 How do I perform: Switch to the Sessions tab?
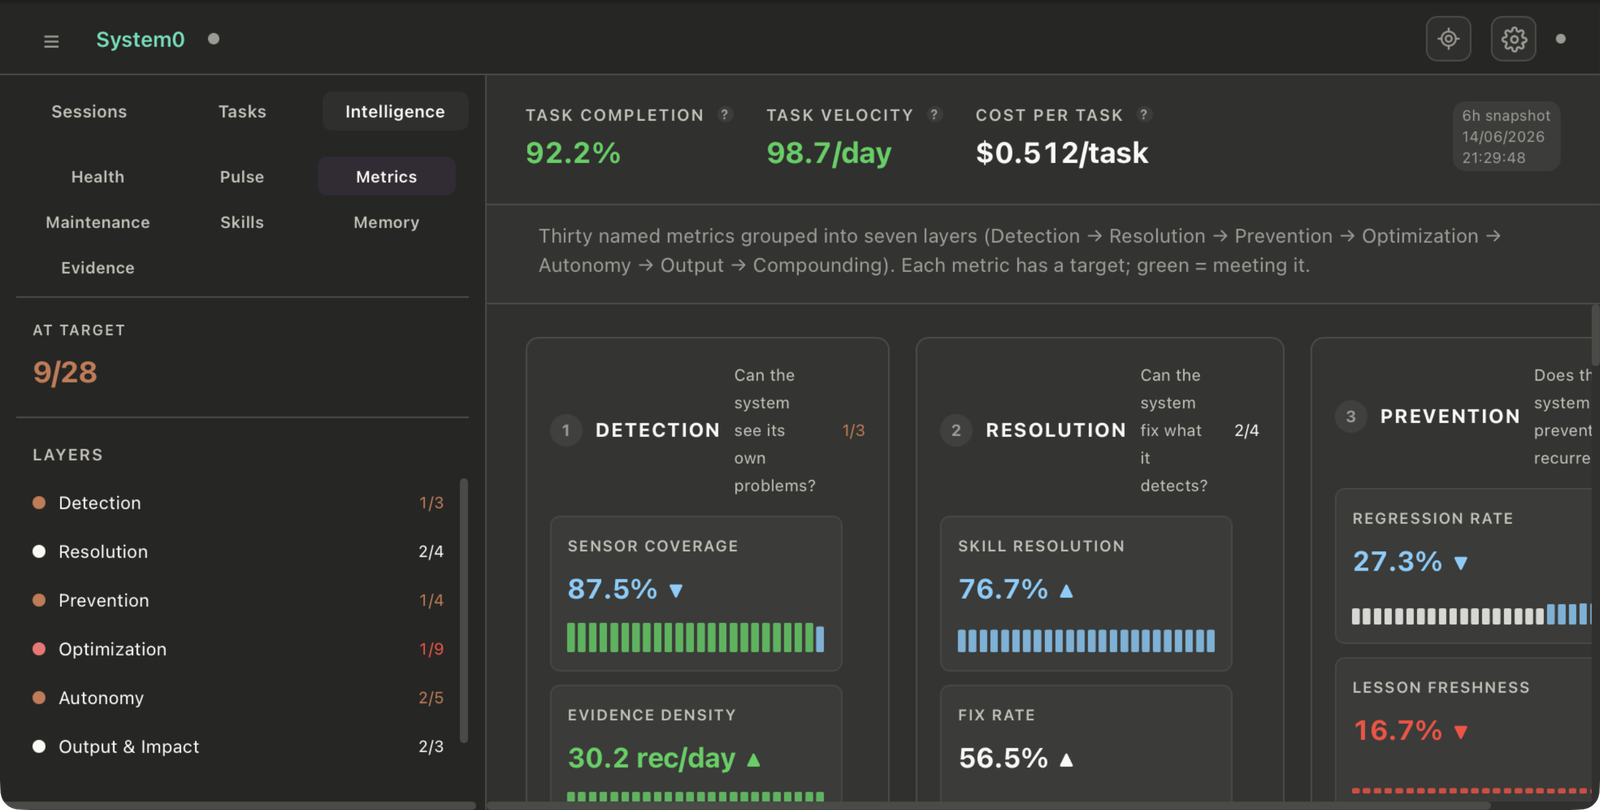pos(89,111)
